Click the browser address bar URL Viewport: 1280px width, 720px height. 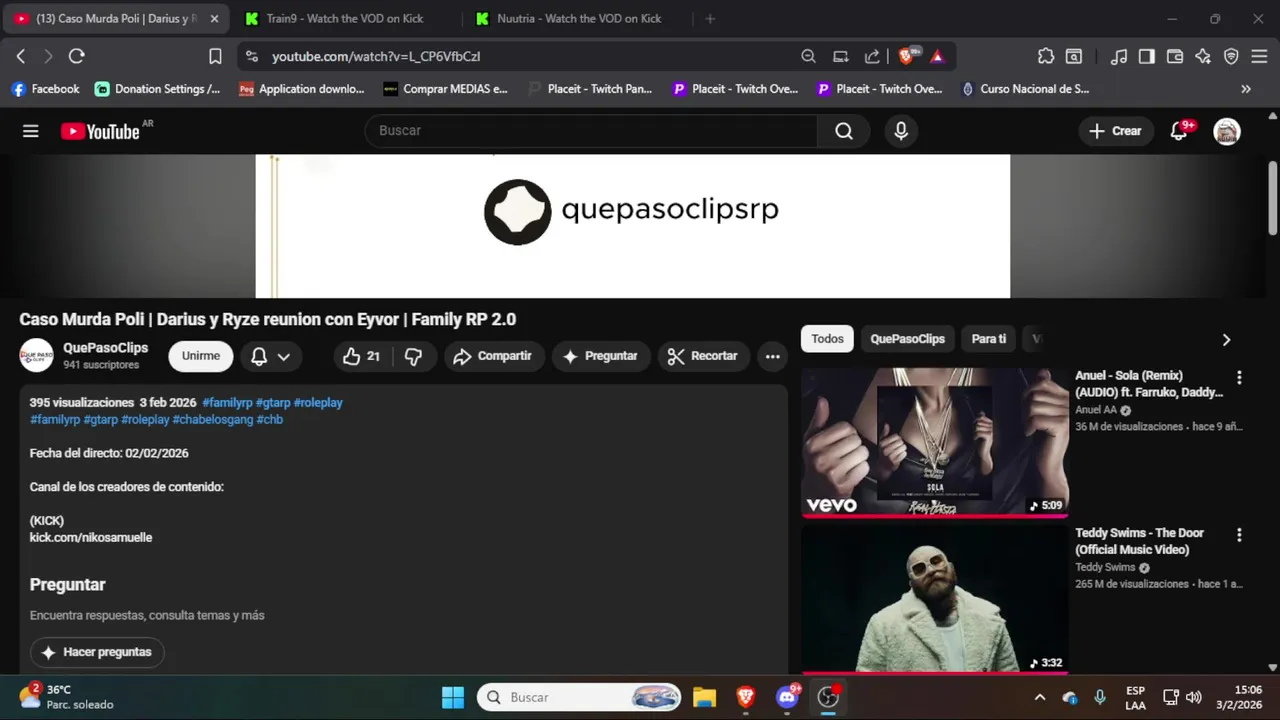point(376,57)
